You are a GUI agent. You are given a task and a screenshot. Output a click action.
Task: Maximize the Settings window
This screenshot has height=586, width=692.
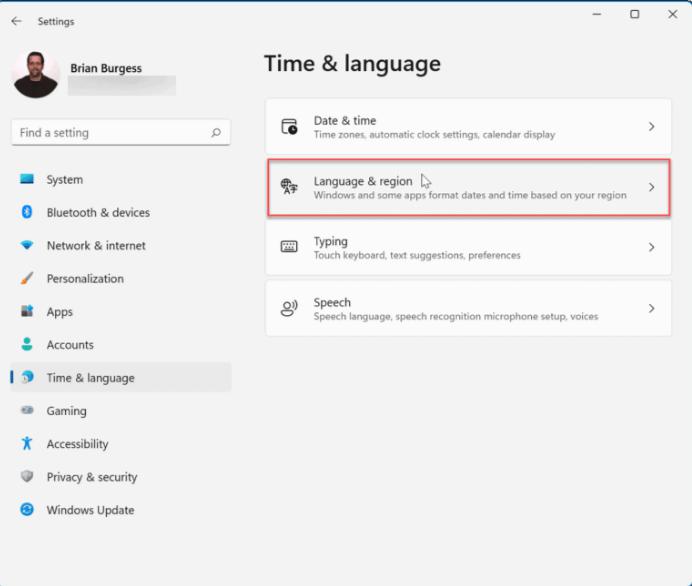pyautogui.click(x=635, y=15)
